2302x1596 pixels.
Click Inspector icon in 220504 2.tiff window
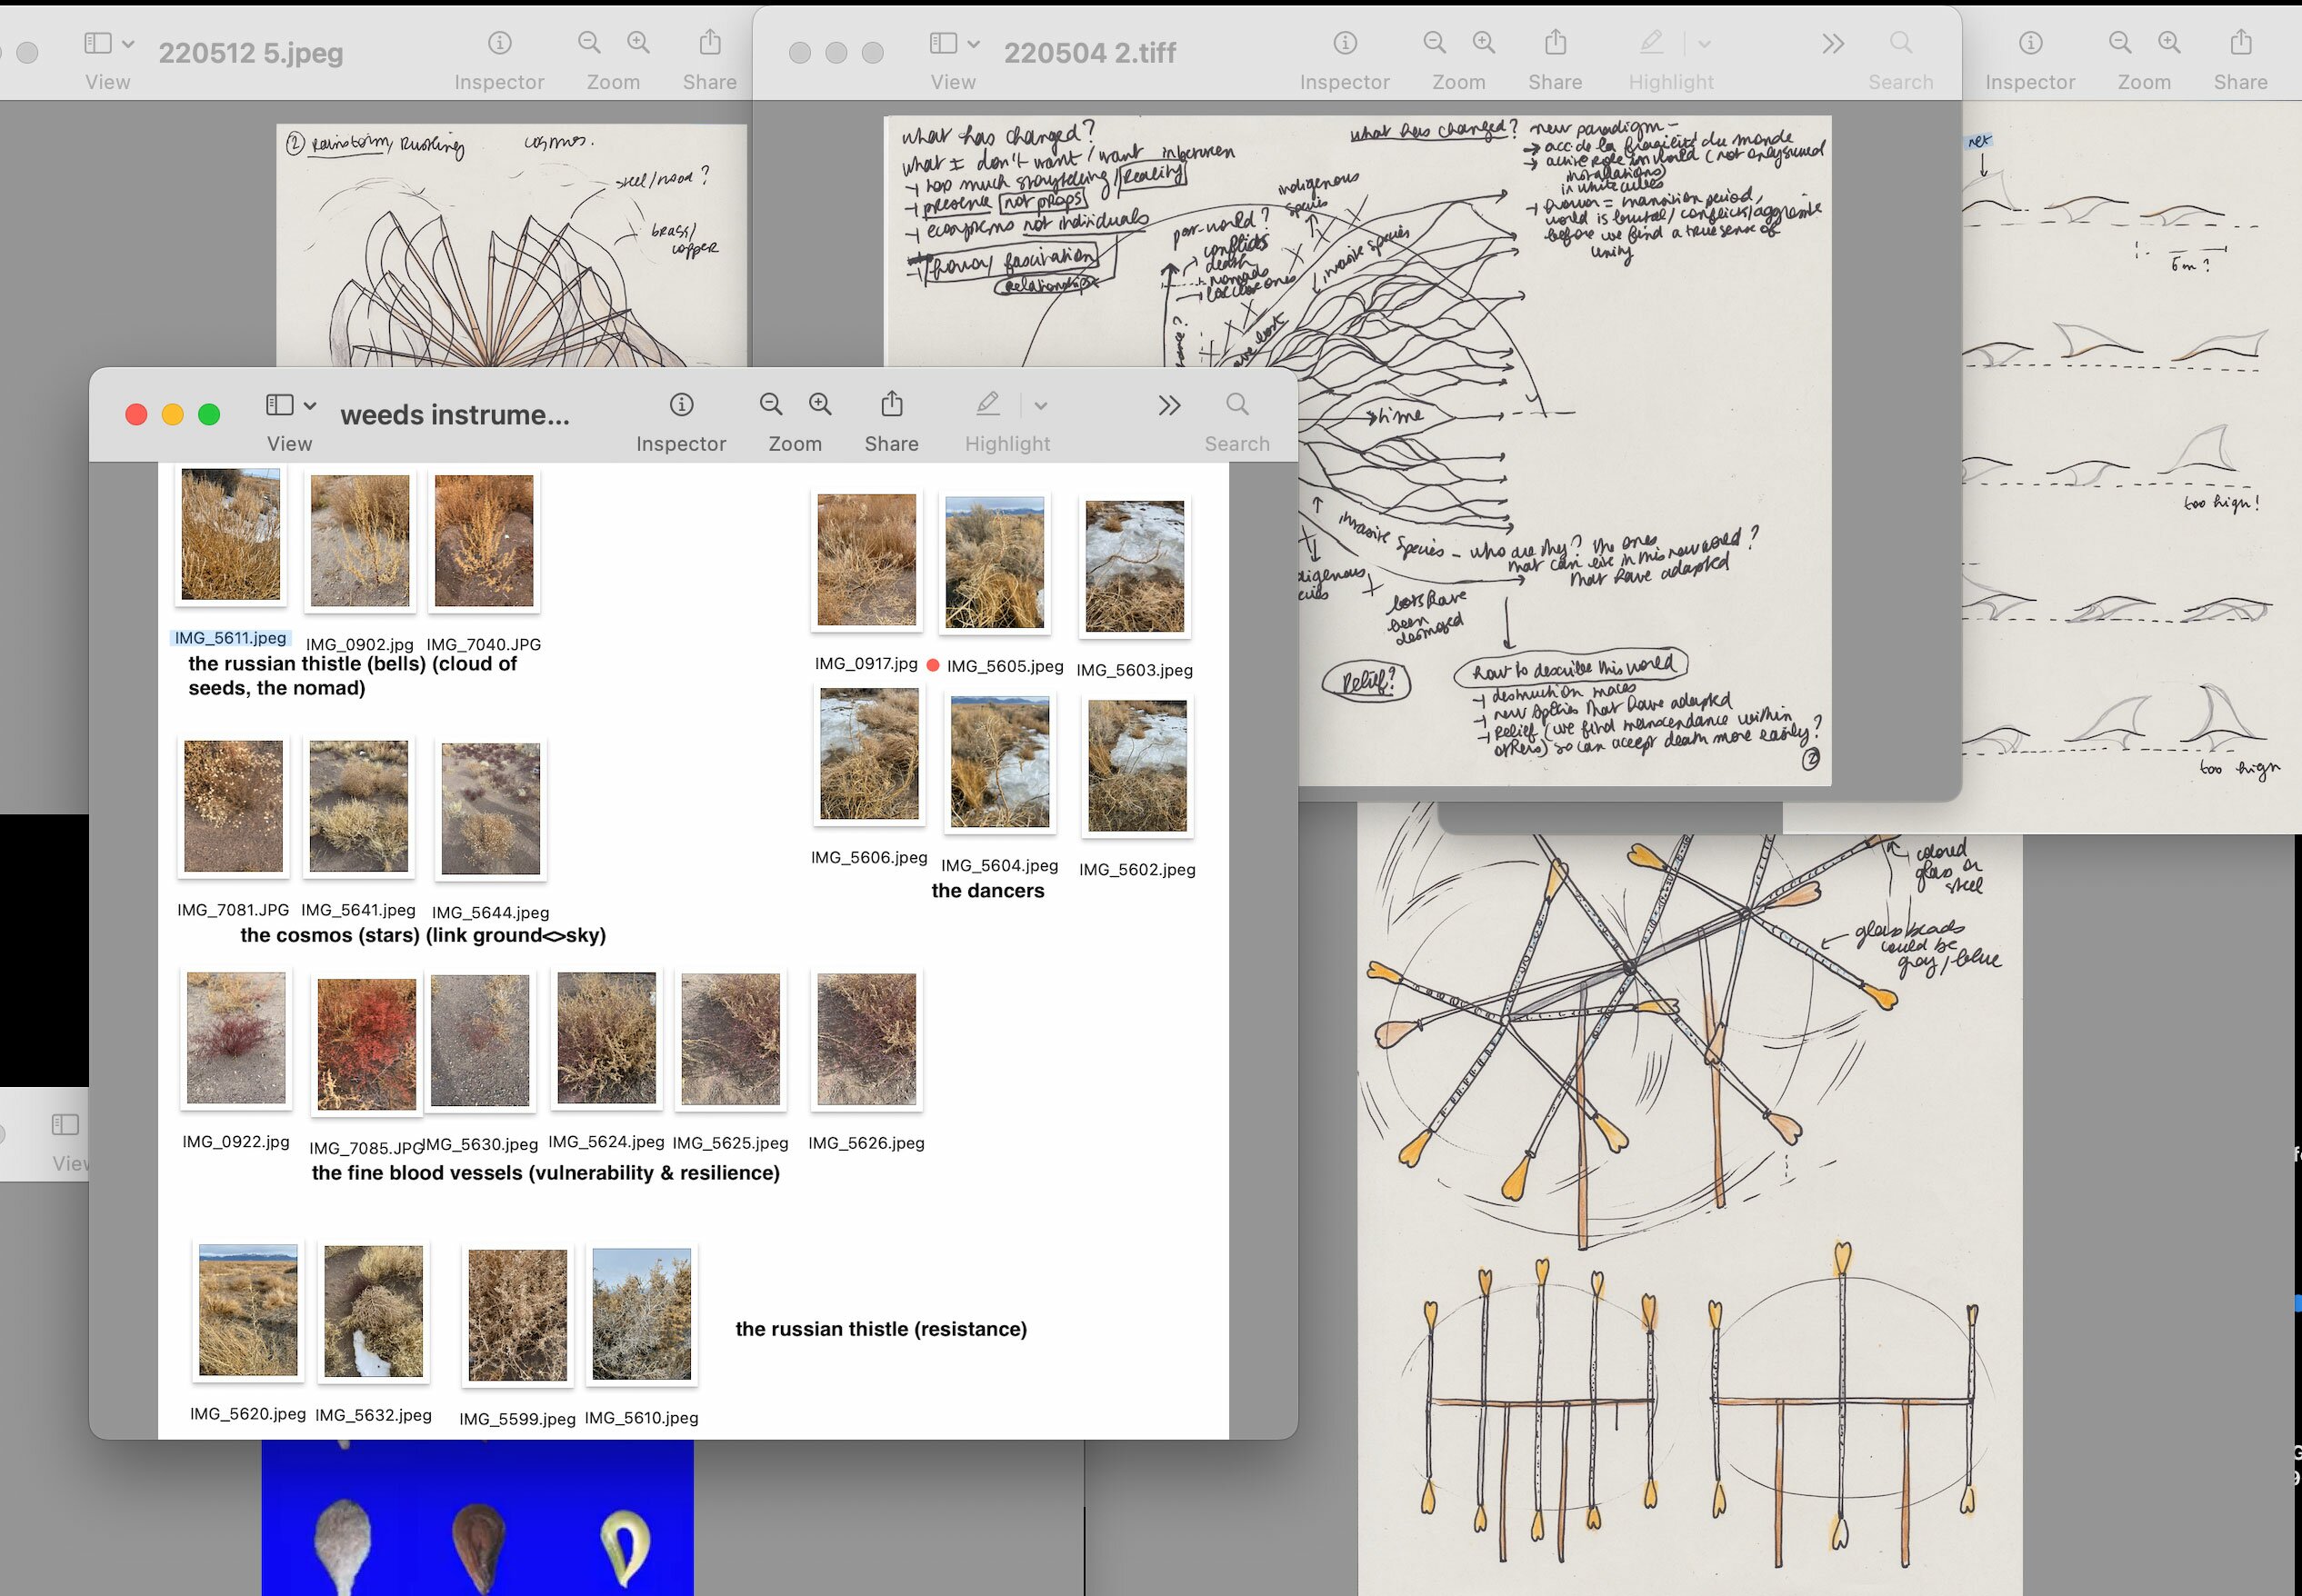pos(1345,43)
